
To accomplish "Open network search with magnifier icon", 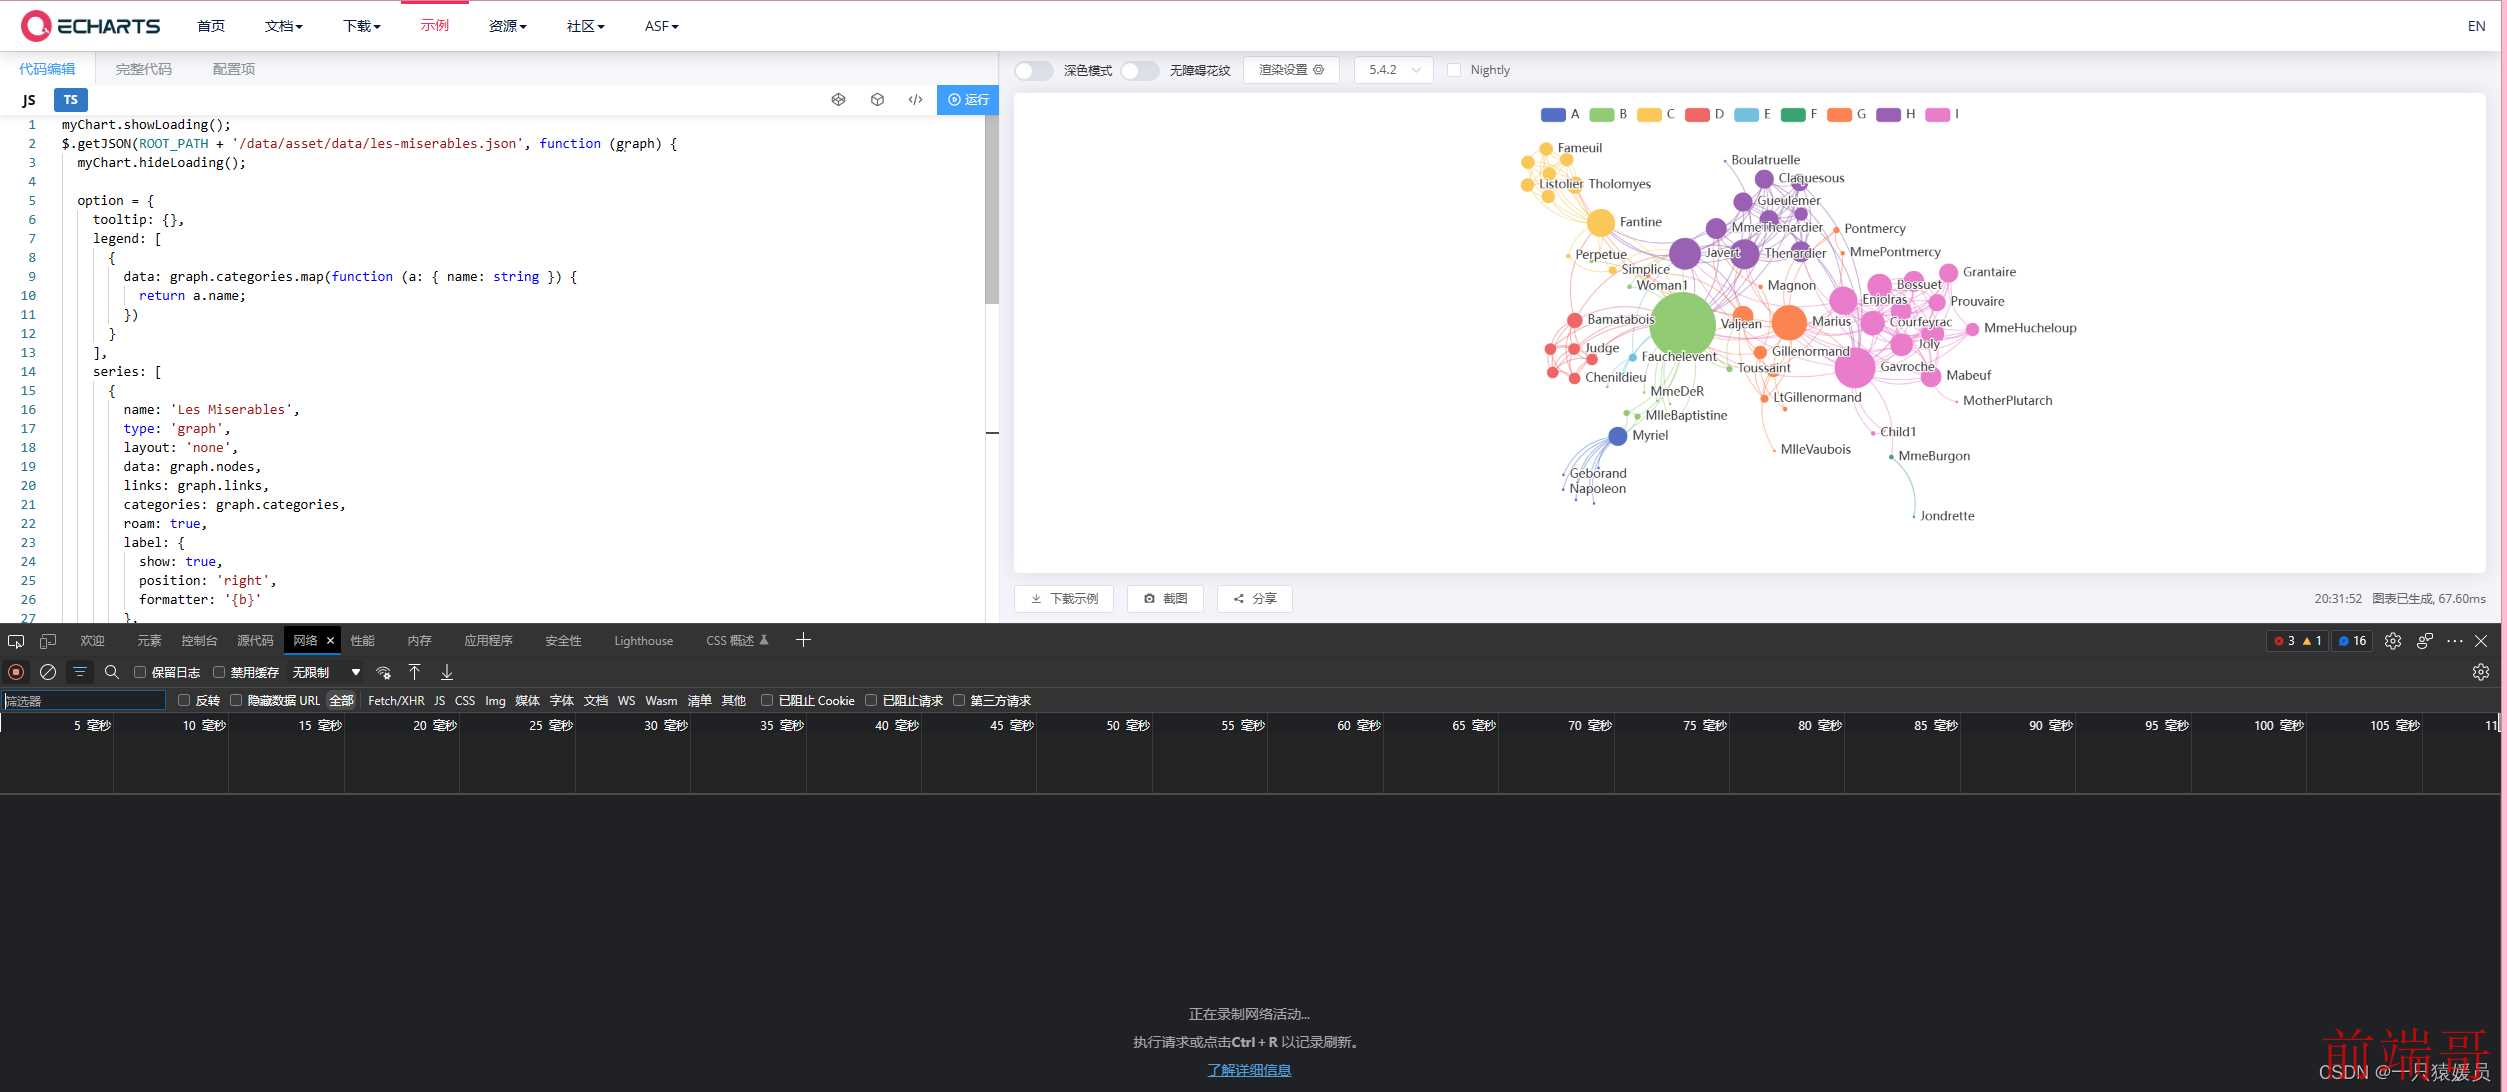I will click(x=112, y=672).
